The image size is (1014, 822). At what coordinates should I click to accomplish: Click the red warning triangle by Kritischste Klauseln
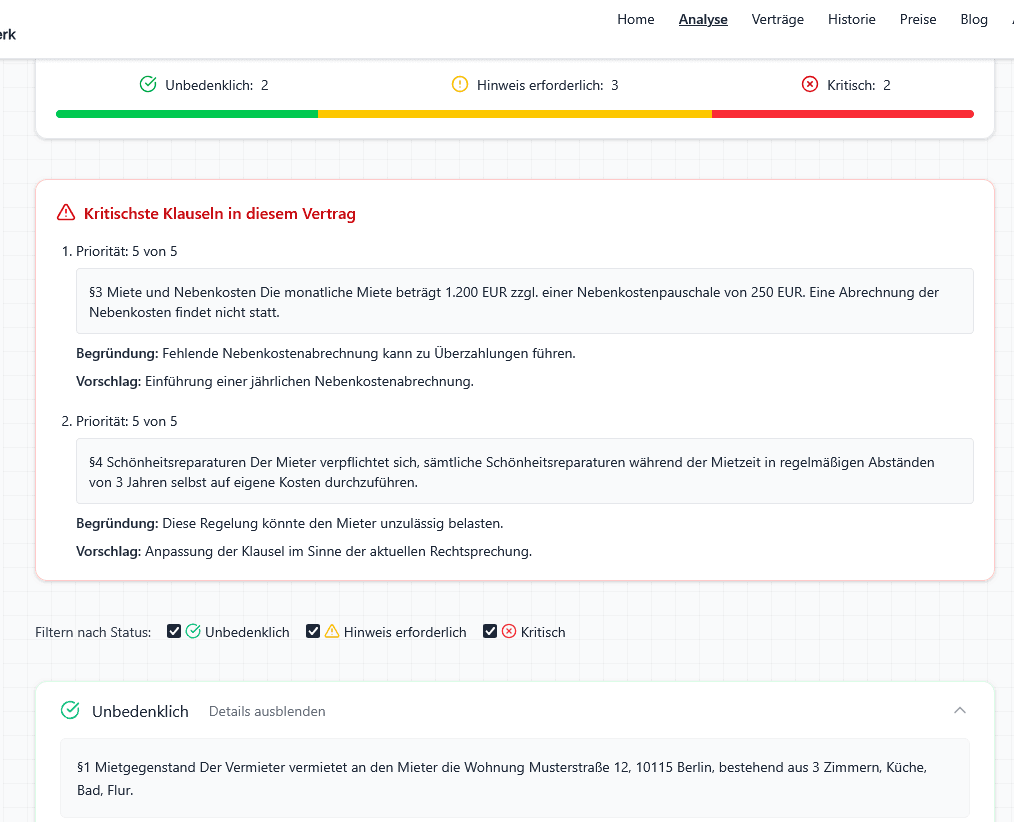point(66,213)
